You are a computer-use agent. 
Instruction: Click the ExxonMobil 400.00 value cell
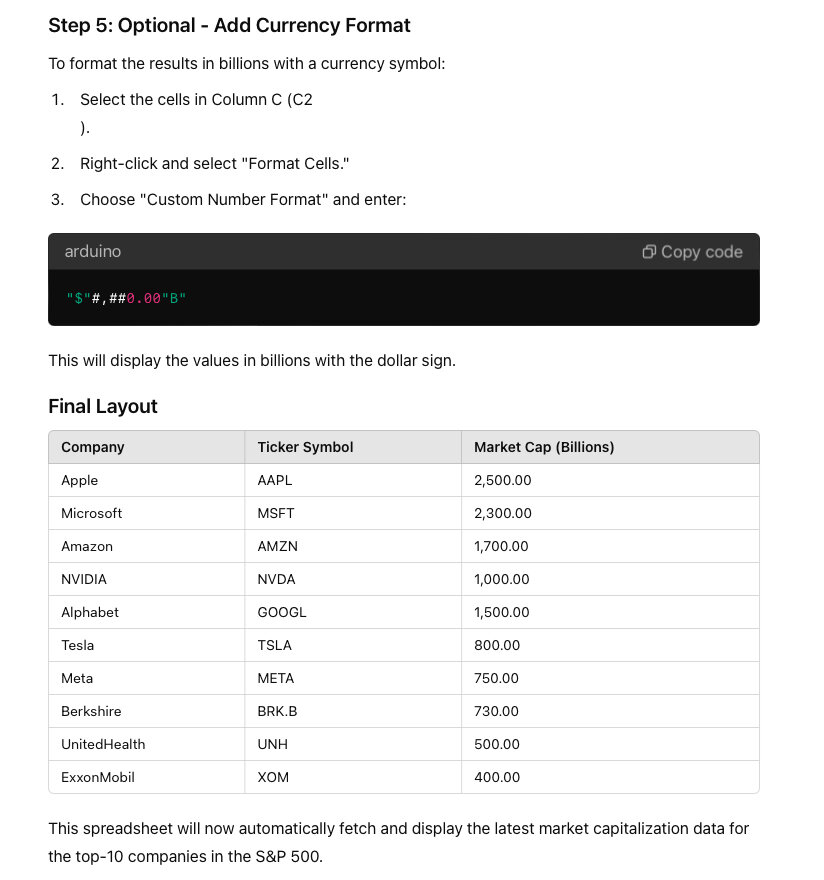(x=497, y=777)
